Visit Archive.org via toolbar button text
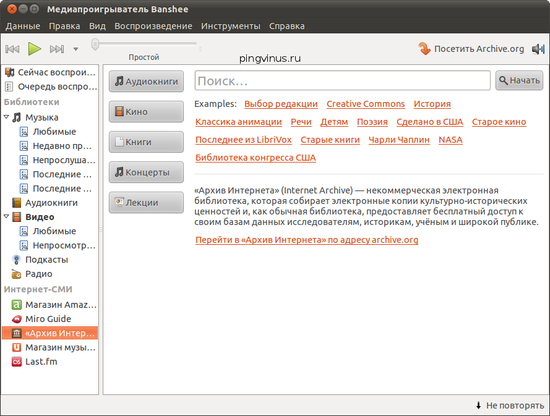 tap(479, 49)
